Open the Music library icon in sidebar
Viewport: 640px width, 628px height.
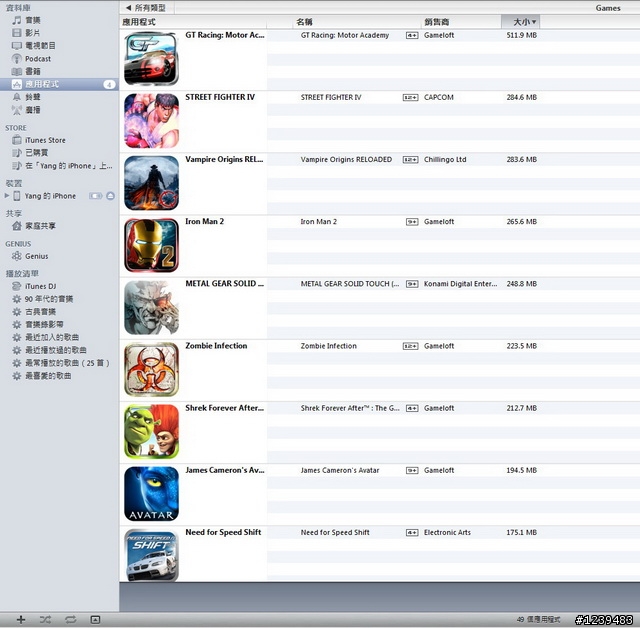[17, 20]
